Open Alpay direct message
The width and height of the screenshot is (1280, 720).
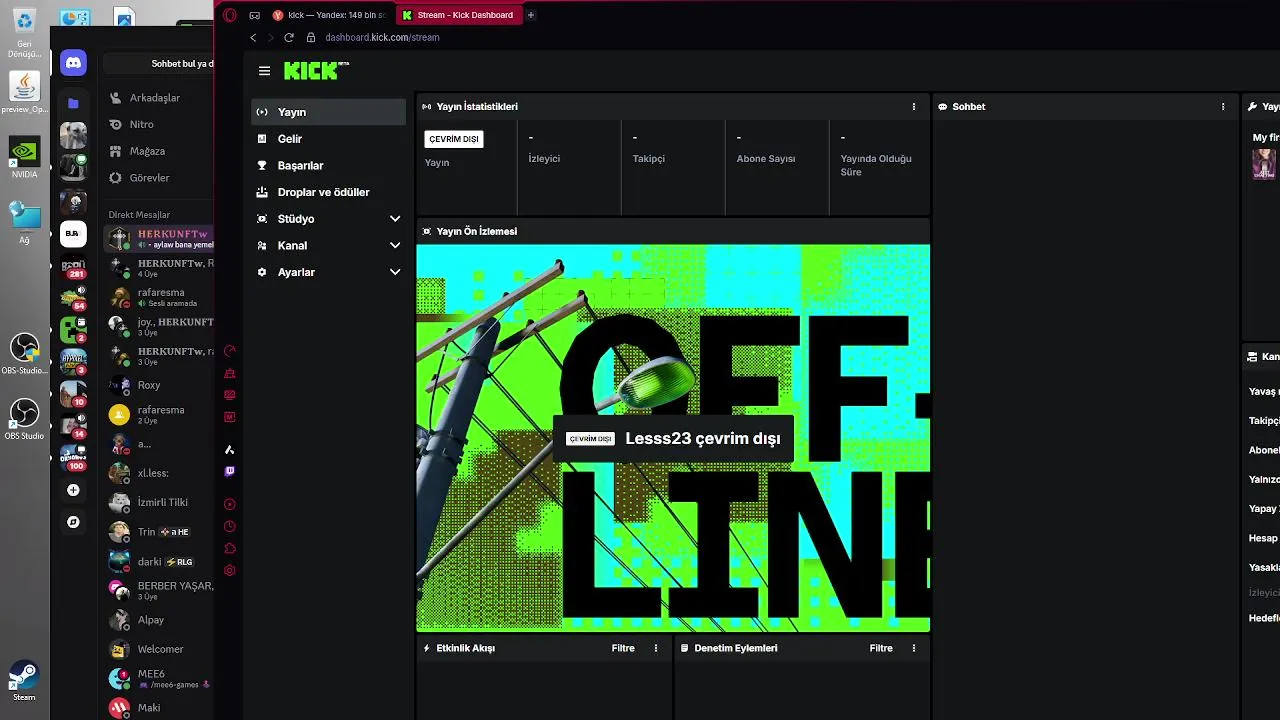coord(160,620)
